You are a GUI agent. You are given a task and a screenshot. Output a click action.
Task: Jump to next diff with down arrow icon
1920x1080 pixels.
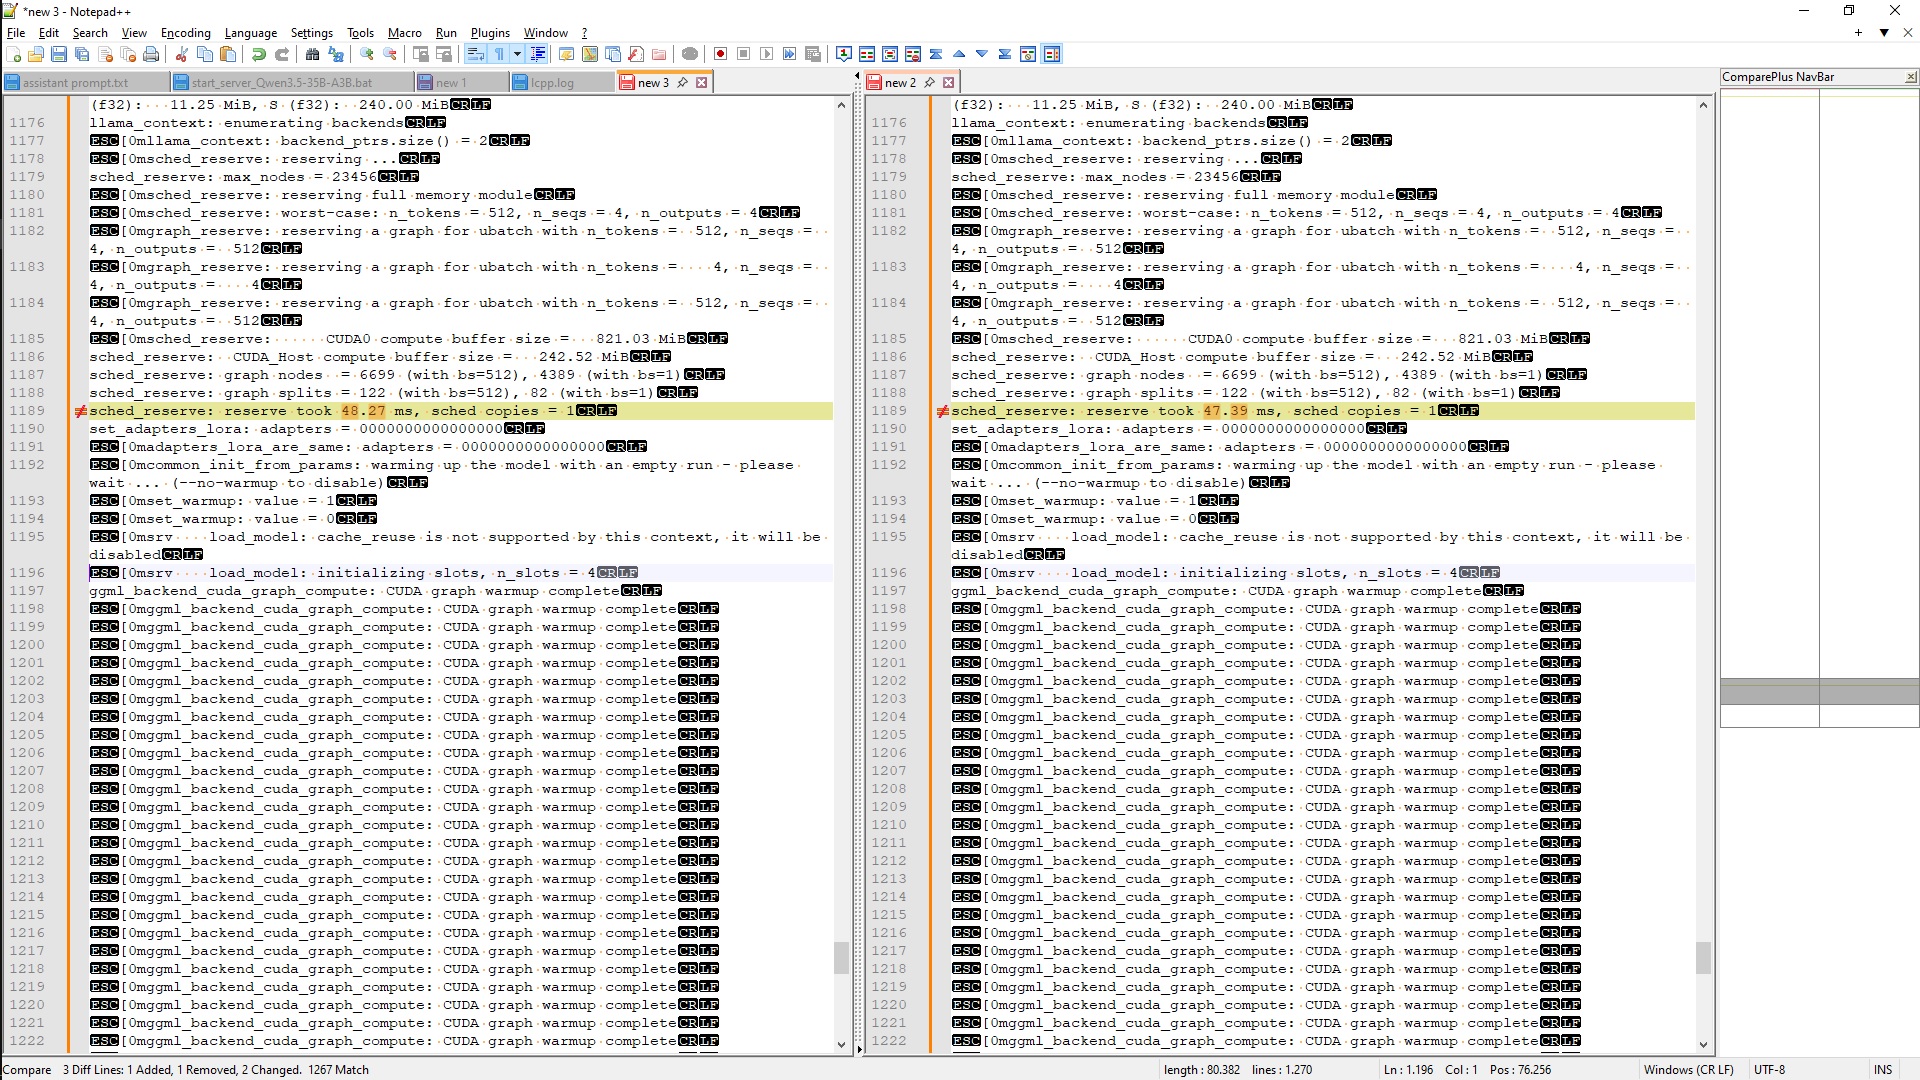coord(982,54)
